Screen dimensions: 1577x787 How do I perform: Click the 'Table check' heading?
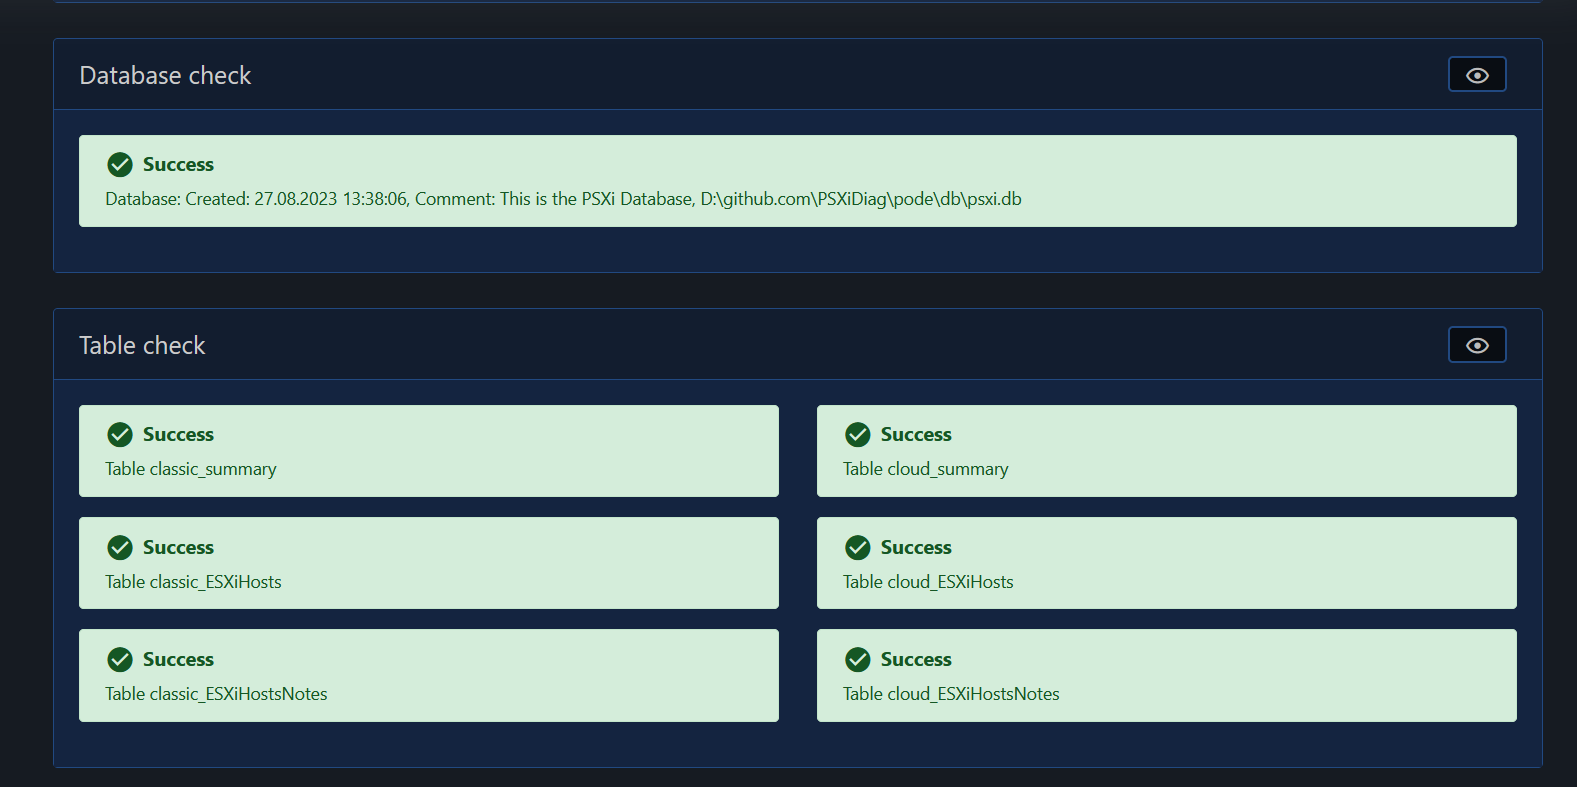click(x=142, y=346)
